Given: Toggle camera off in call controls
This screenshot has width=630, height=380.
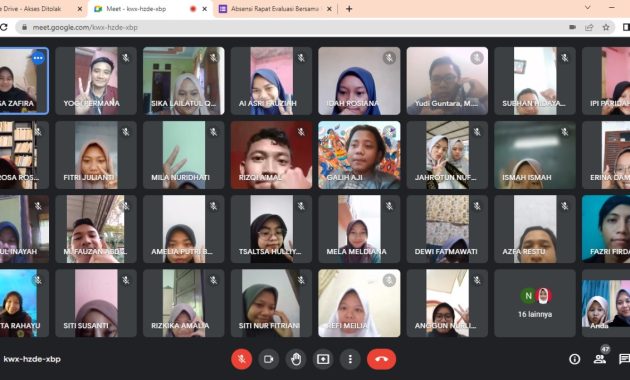Looking at the screenshot, I should click(268, 359).
